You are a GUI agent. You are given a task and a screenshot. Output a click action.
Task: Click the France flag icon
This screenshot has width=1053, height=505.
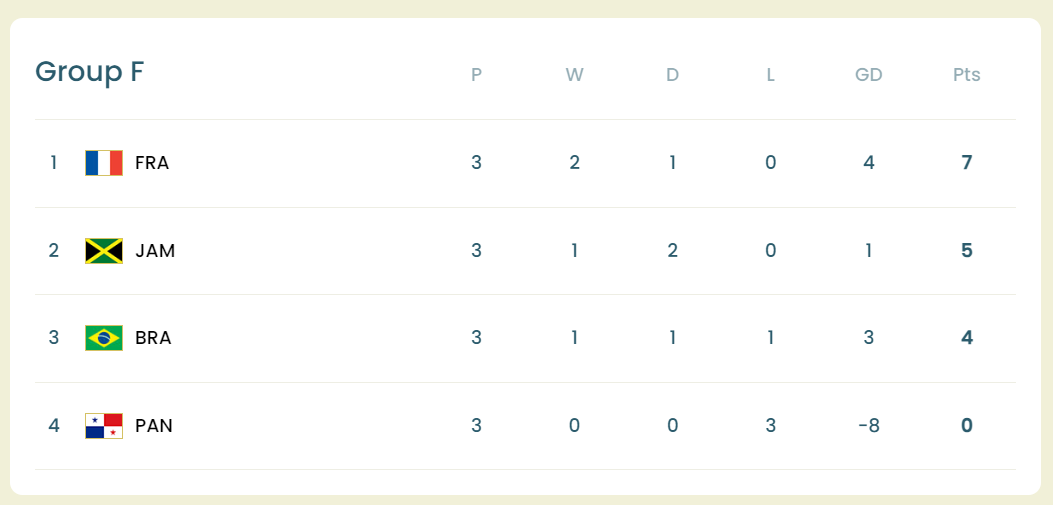point(104,163)
